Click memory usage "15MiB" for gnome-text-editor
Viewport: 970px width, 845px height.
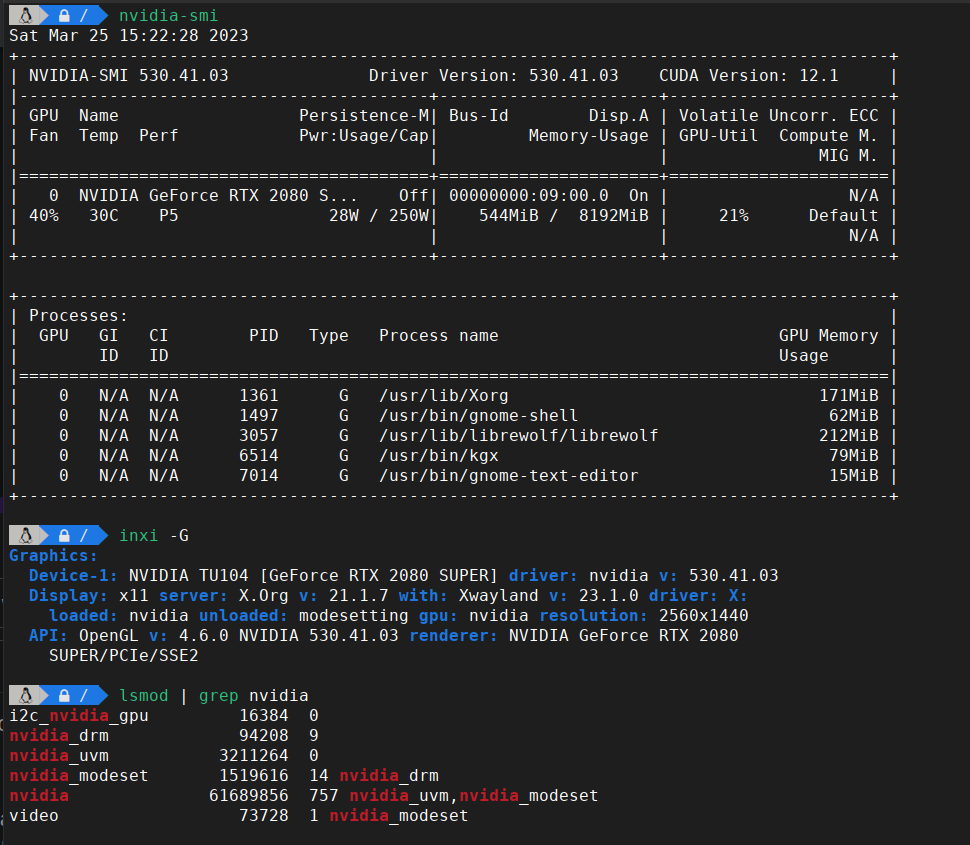pos(854,475)
